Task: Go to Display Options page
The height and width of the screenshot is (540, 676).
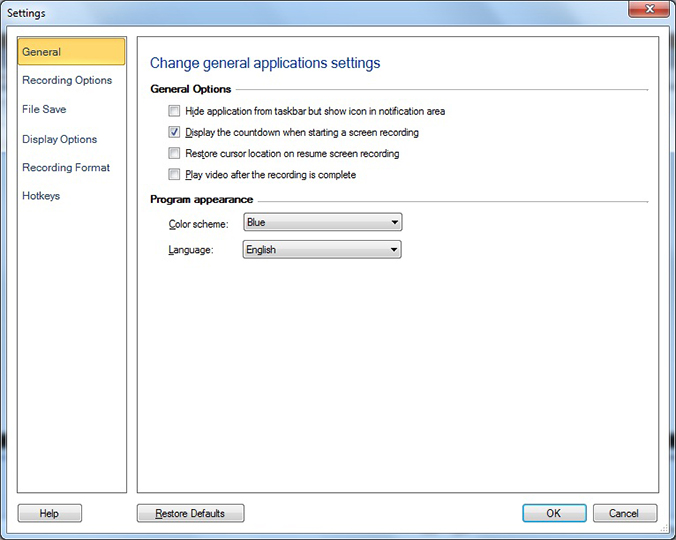Action: (x=60, y=139)
